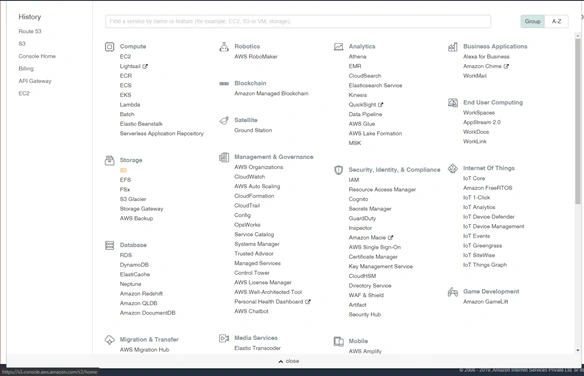Open Elastic Beanstalk service
Image resolution: width=584 pixels, height=376 pixels.
141,124
